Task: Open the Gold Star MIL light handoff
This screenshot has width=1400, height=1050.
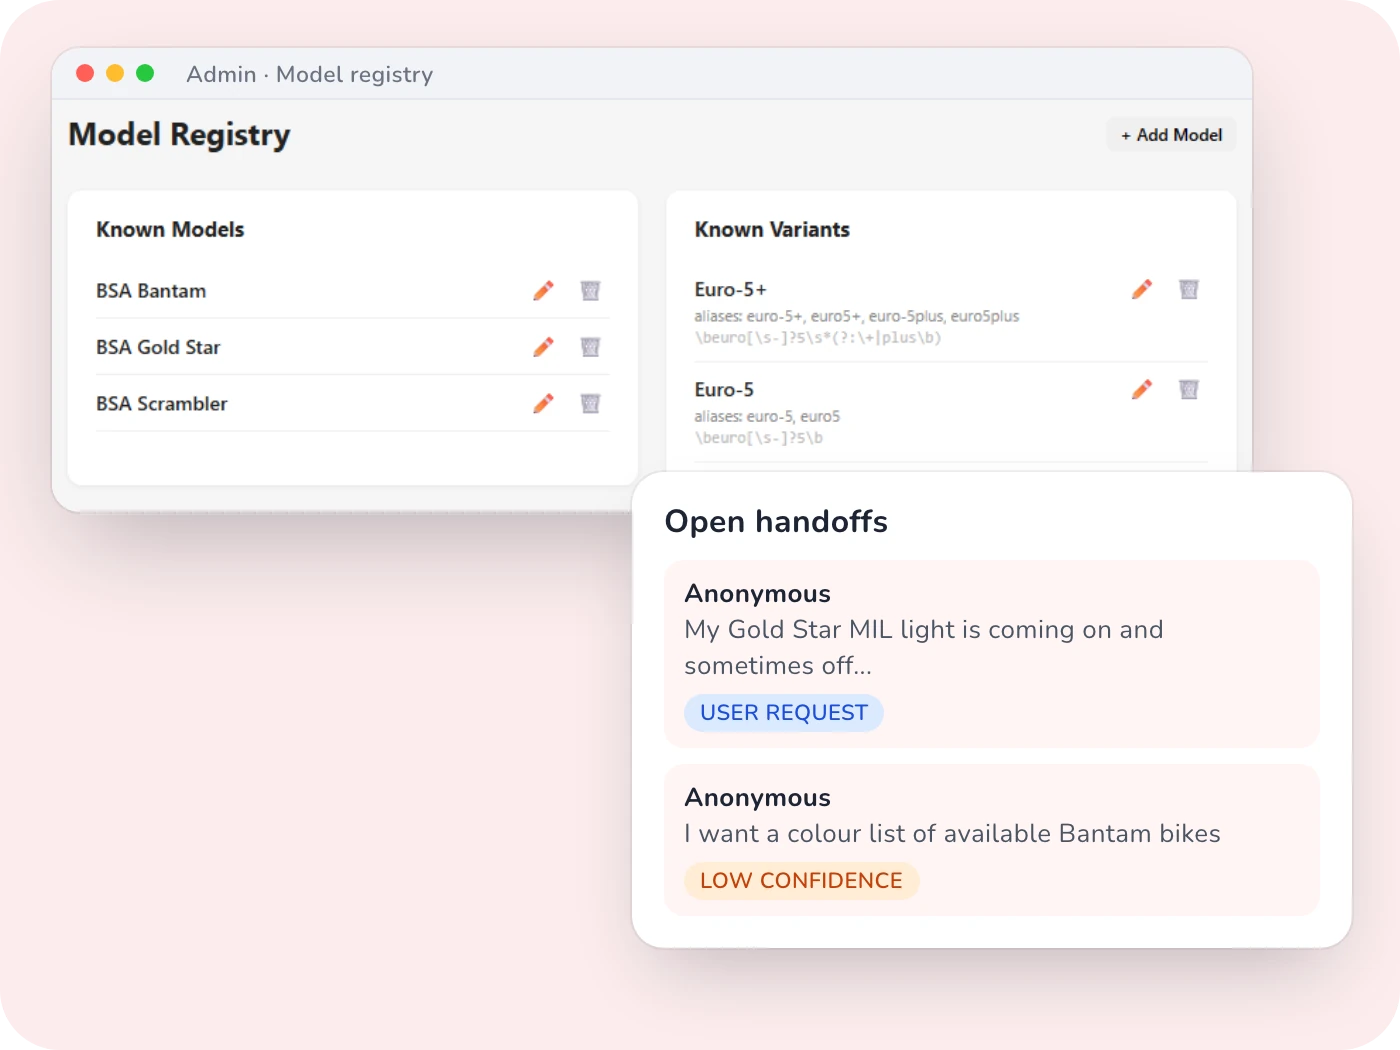Action: (x=992, y=654)
